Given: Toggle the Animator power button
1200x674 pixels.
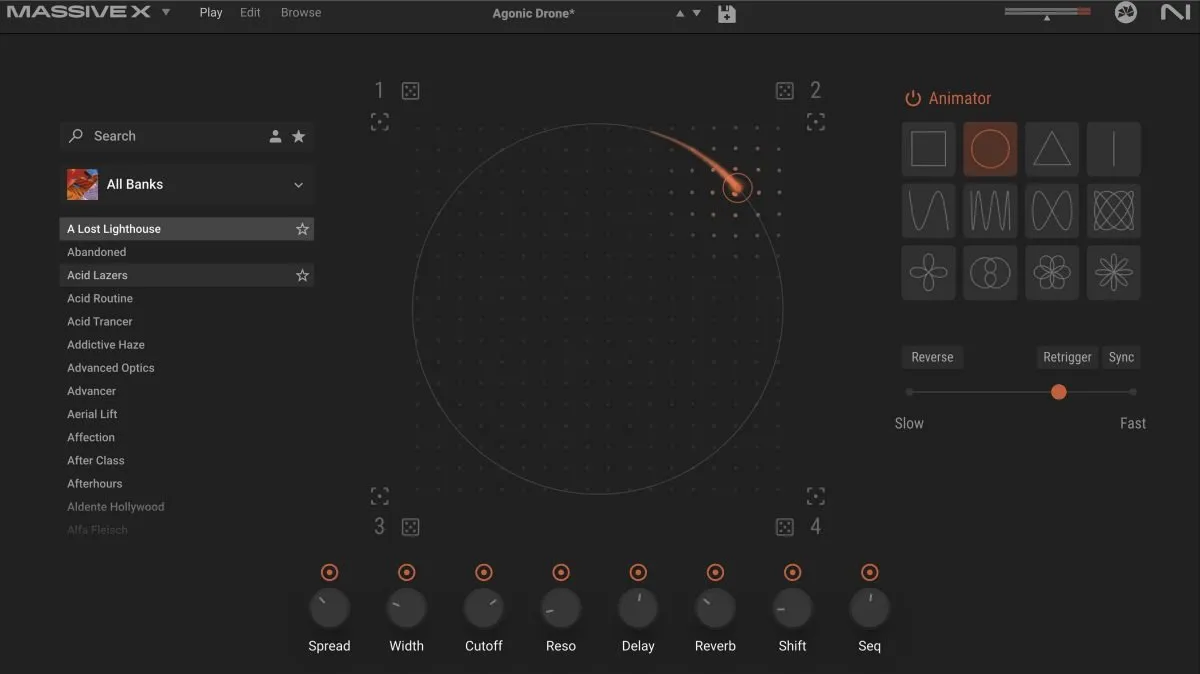Looking at the screenshot, I should 912,98.
